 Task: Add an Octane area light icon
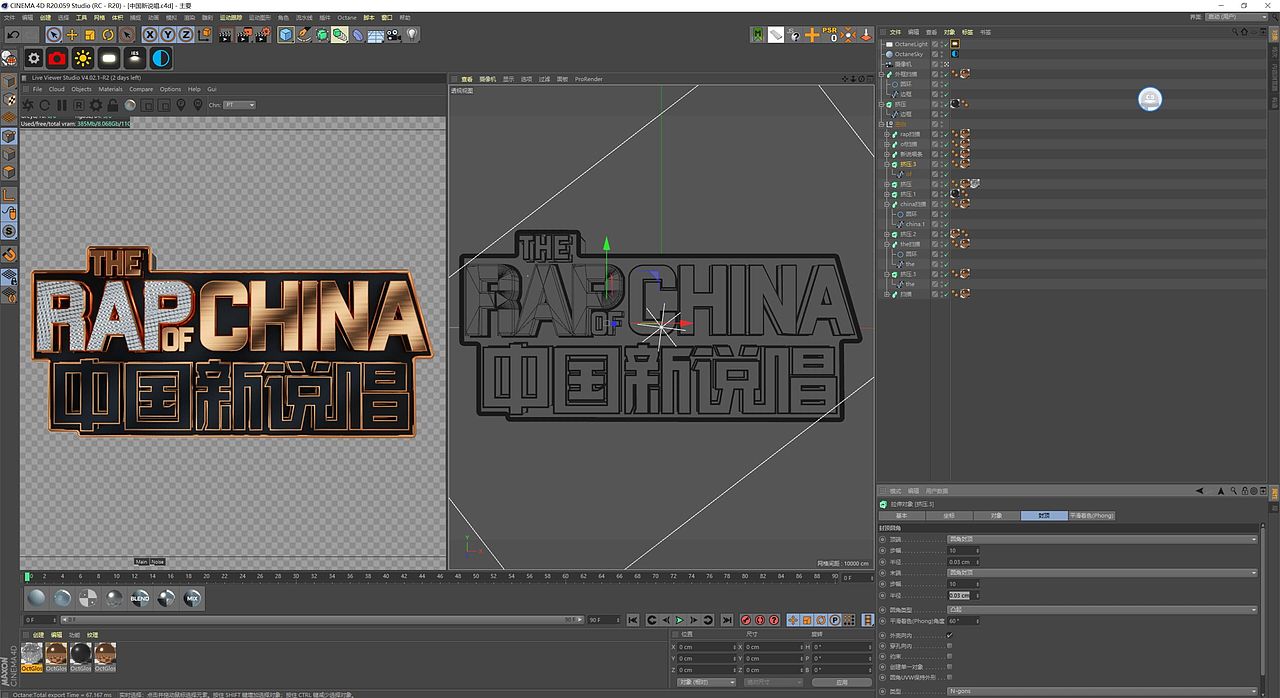[x=109, y=59]
